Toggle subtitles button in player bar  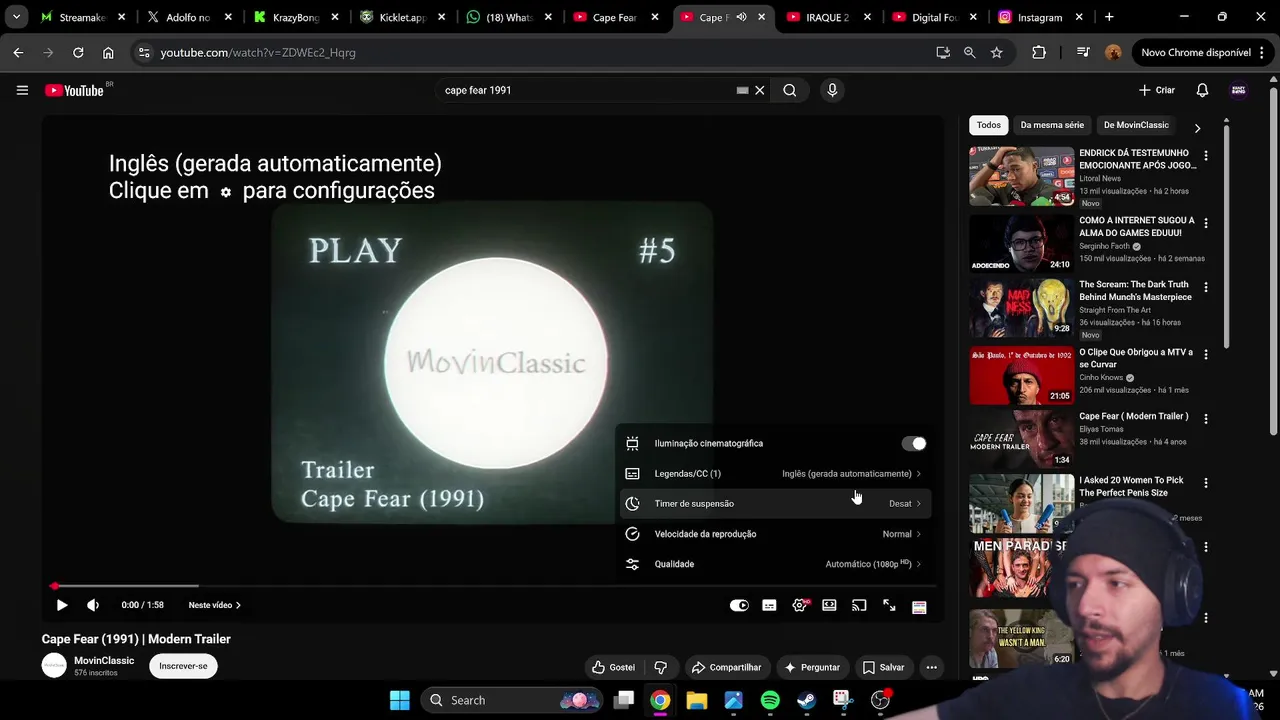(x=769, y=605)
